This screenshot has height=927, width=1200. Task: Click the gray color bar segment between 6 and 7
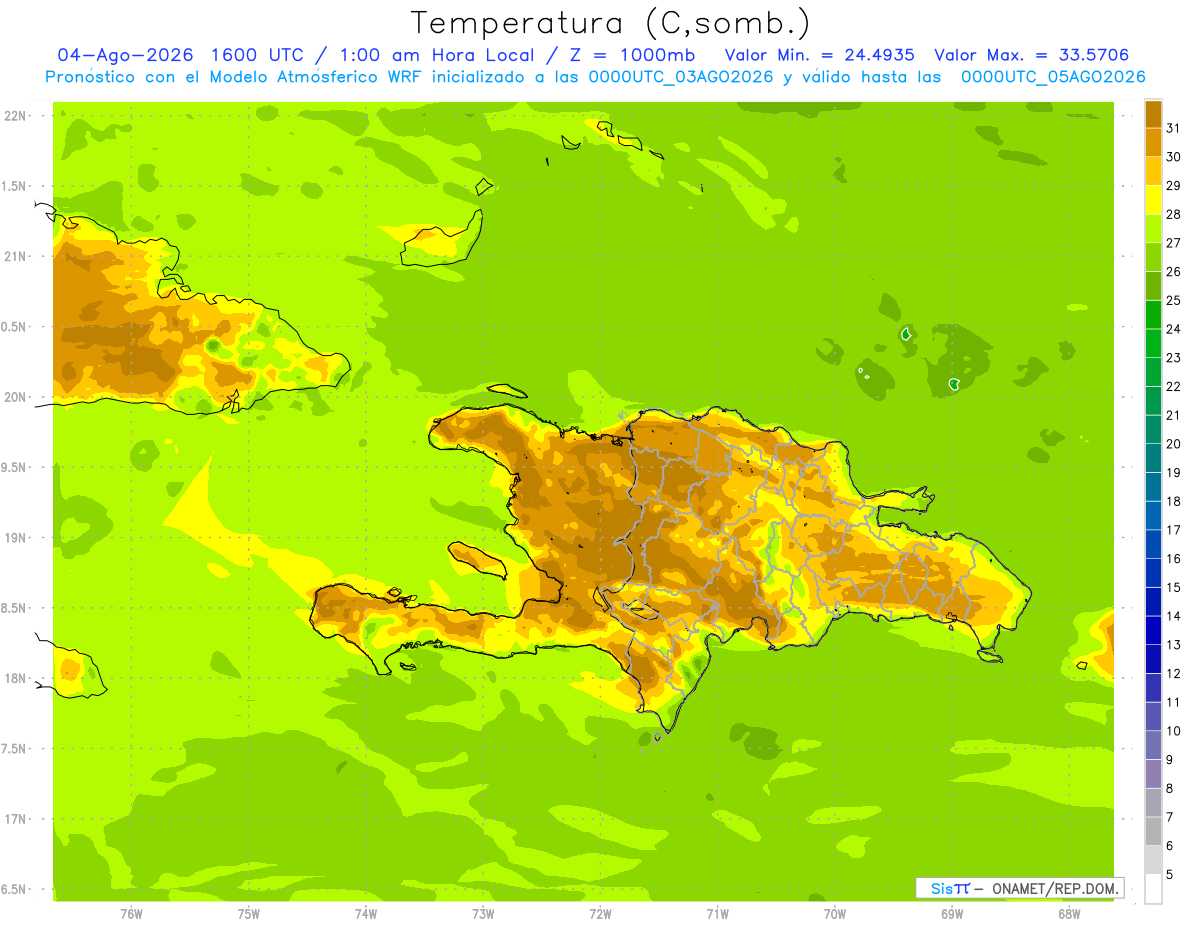pyautogui.click(x=1153, y=831)
